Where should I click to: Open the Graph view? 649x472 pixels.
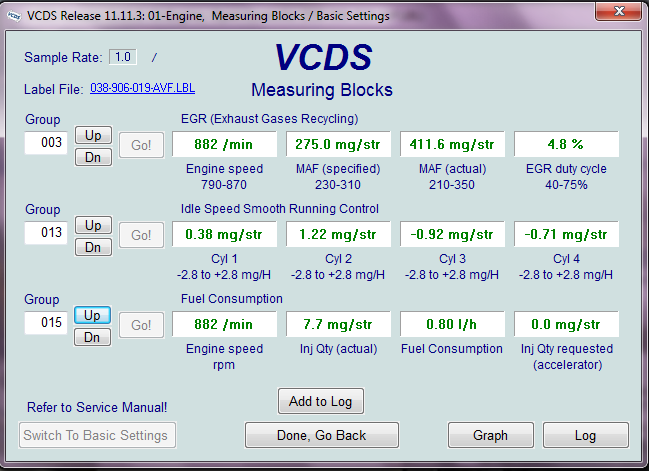pyautogui.click(x=490, y=435)
